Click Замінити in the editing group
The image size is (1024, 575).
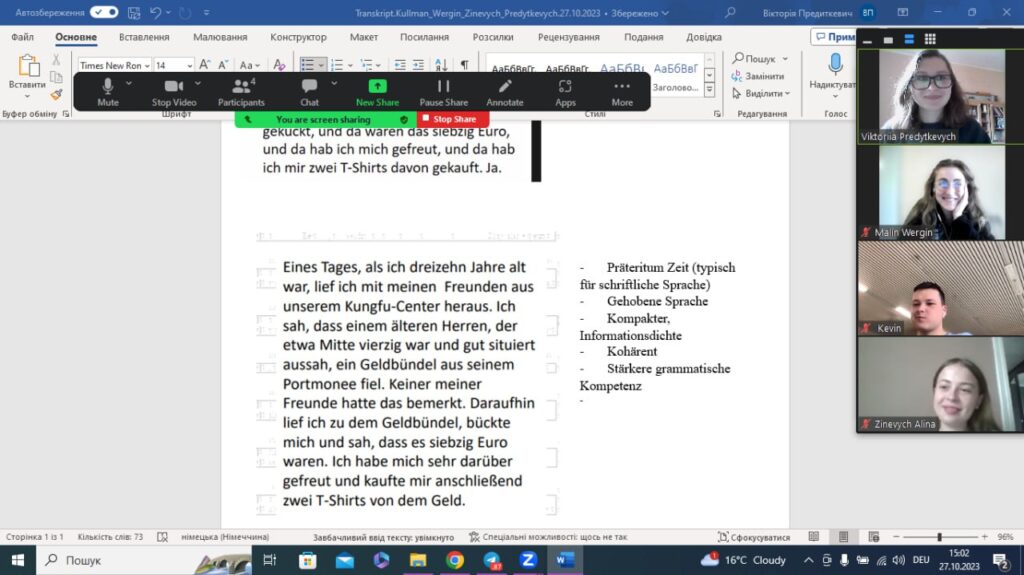[x=763, y=76]
